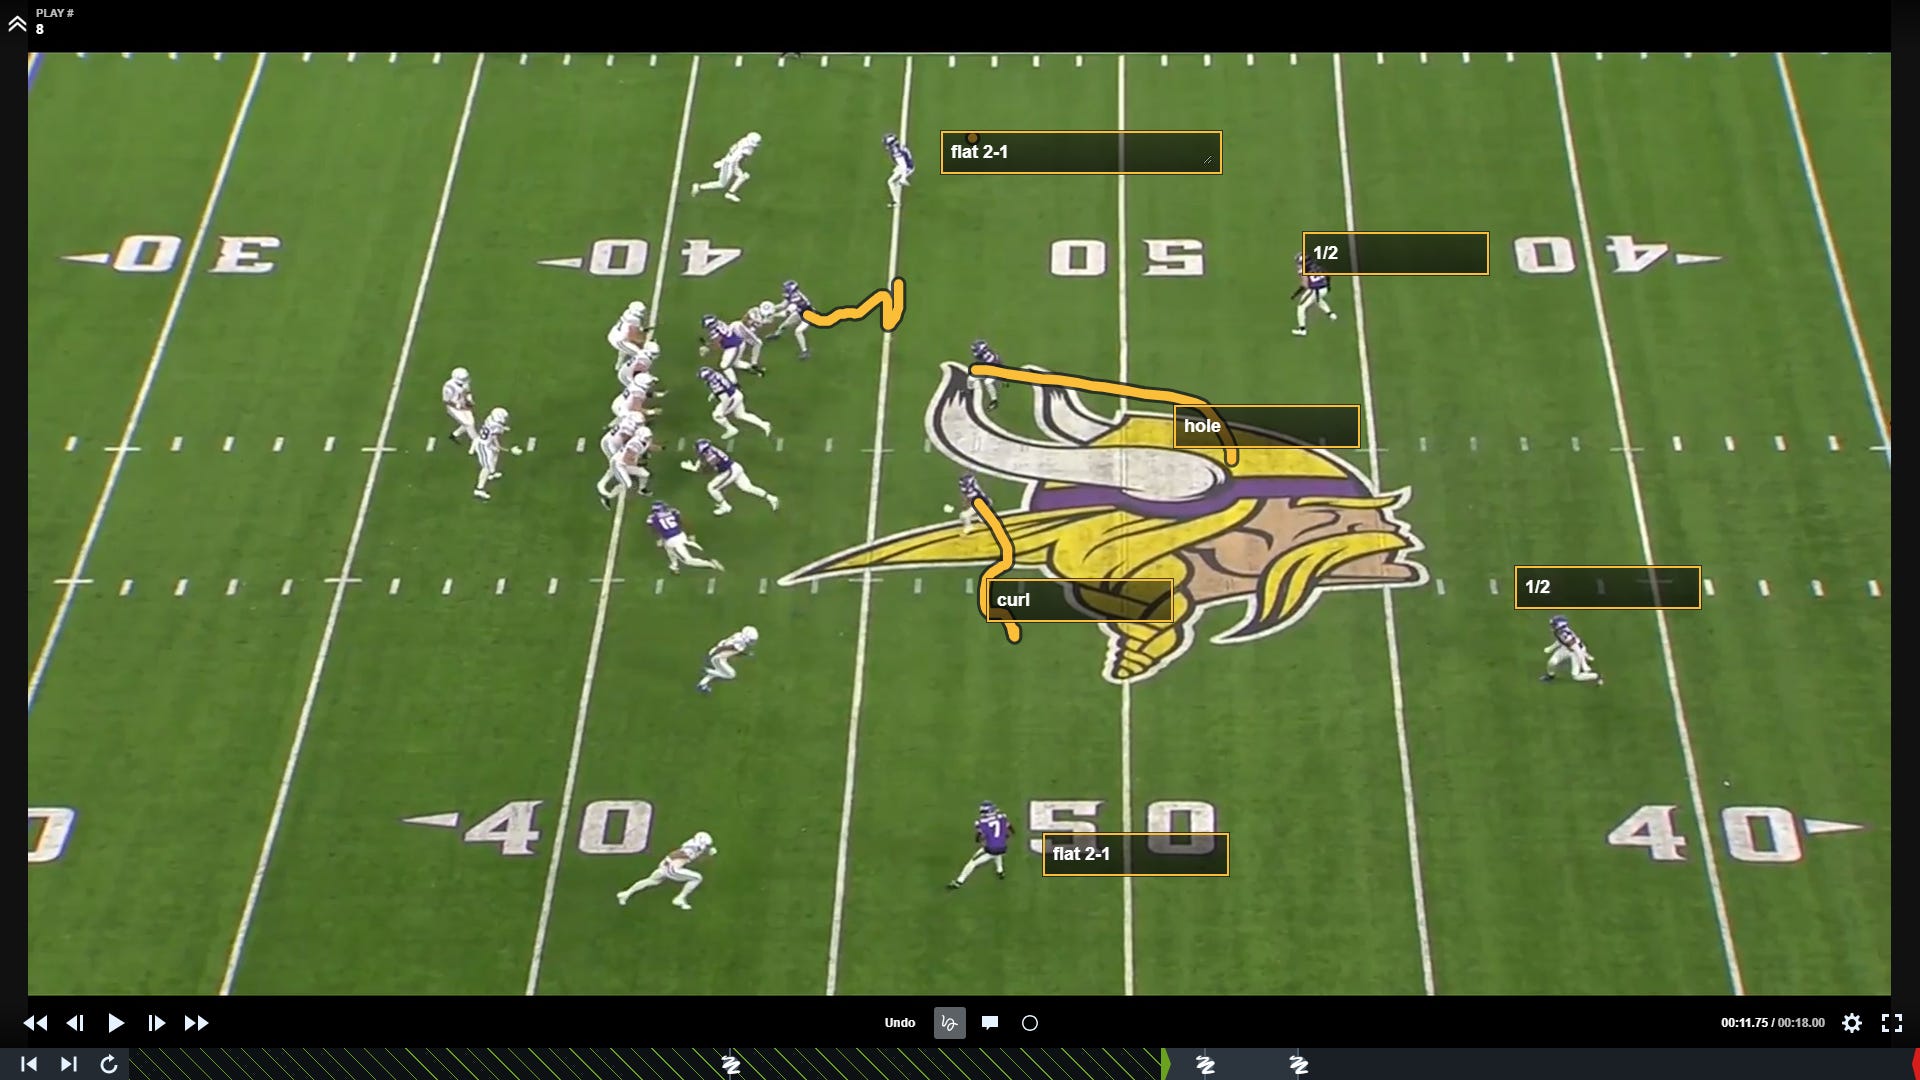Viewport: 1920px width, 1080px height.
Task: Select the freehand draw tool
Action: pyautogui.click(x=950, y=1023)
